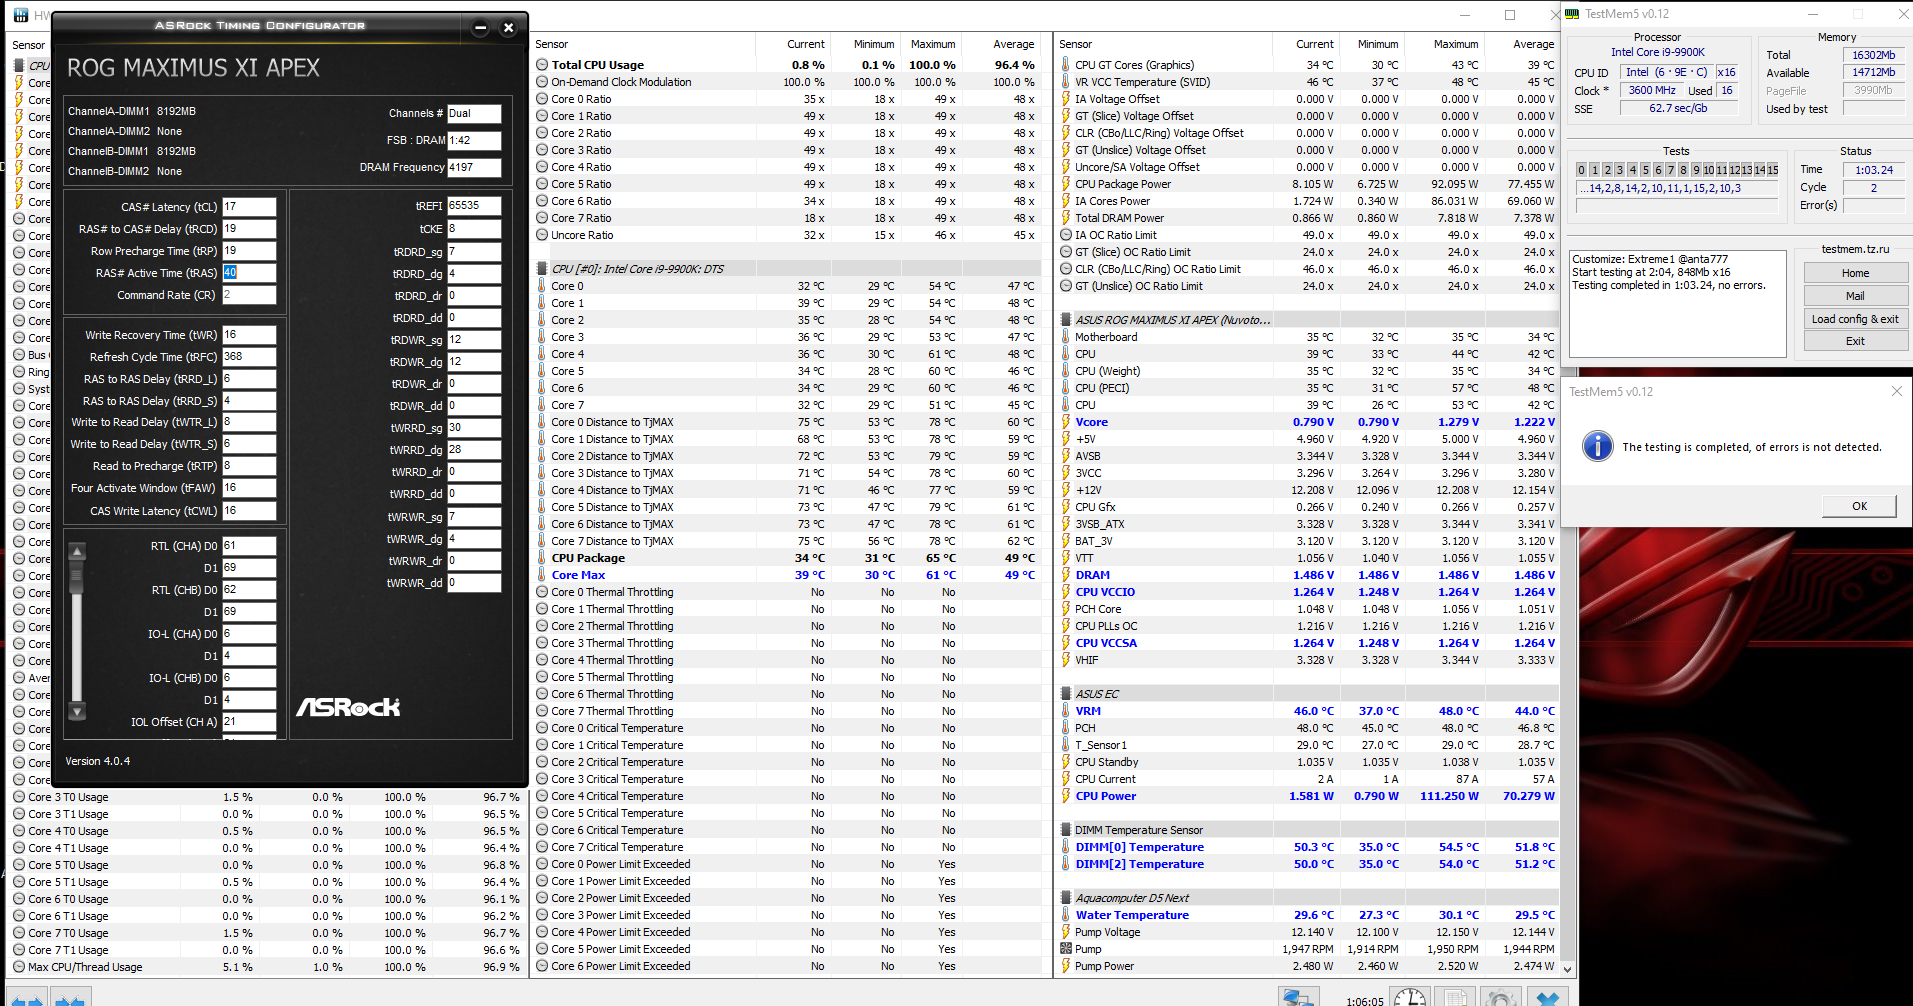Click the RAS# to CAS# Delay (tRCD) field
Image resolution: width=1913 pixels, height=1006 pixels.
(249, 229)
